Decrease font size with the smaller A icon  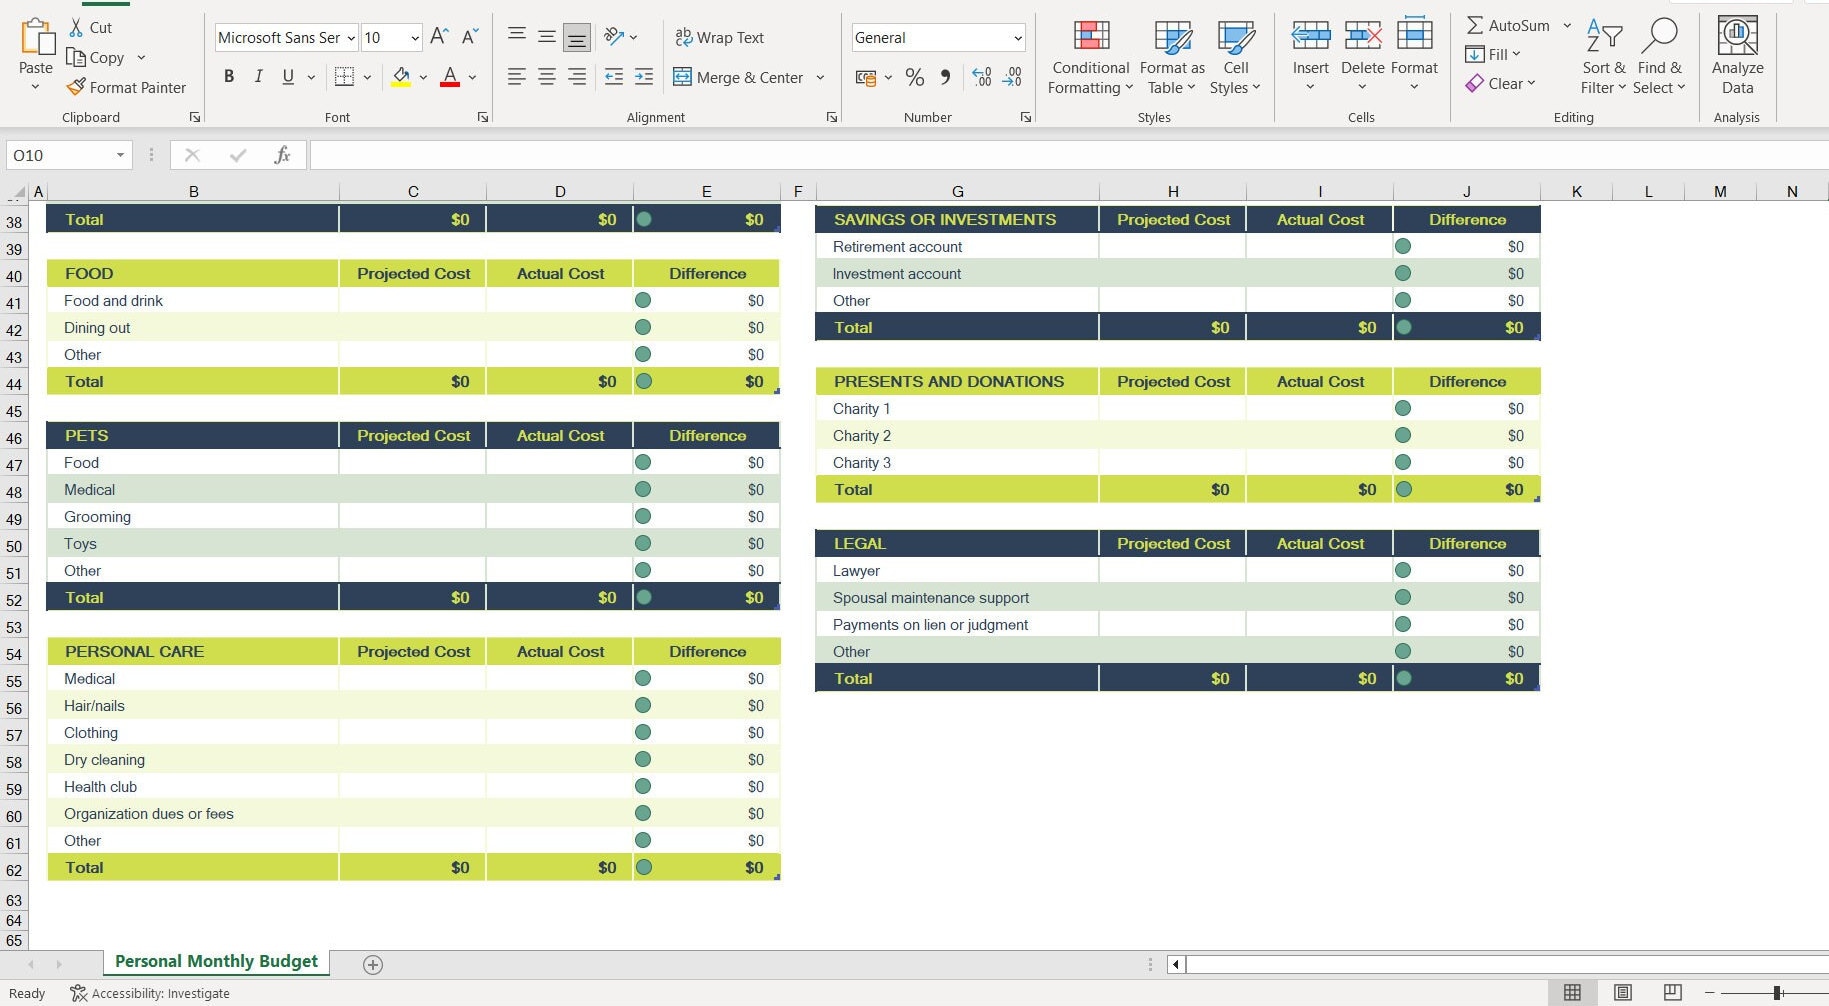coord(470,37)
